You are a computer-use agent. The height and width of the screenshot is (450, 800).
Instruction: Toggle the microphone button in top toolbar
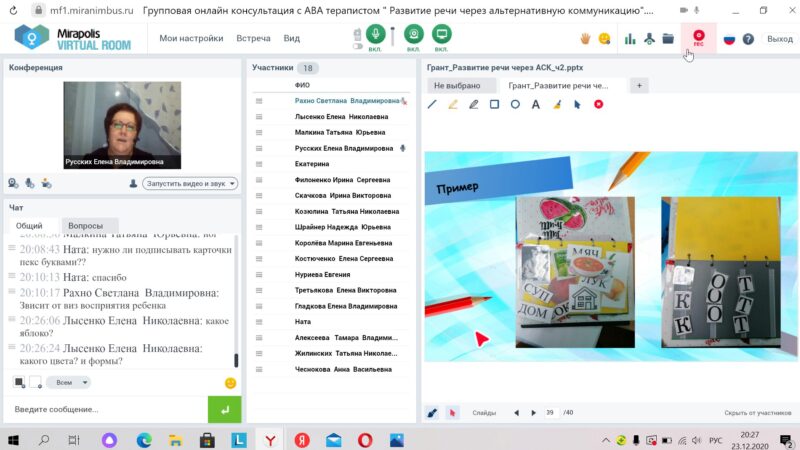click(x=375, y=34)
